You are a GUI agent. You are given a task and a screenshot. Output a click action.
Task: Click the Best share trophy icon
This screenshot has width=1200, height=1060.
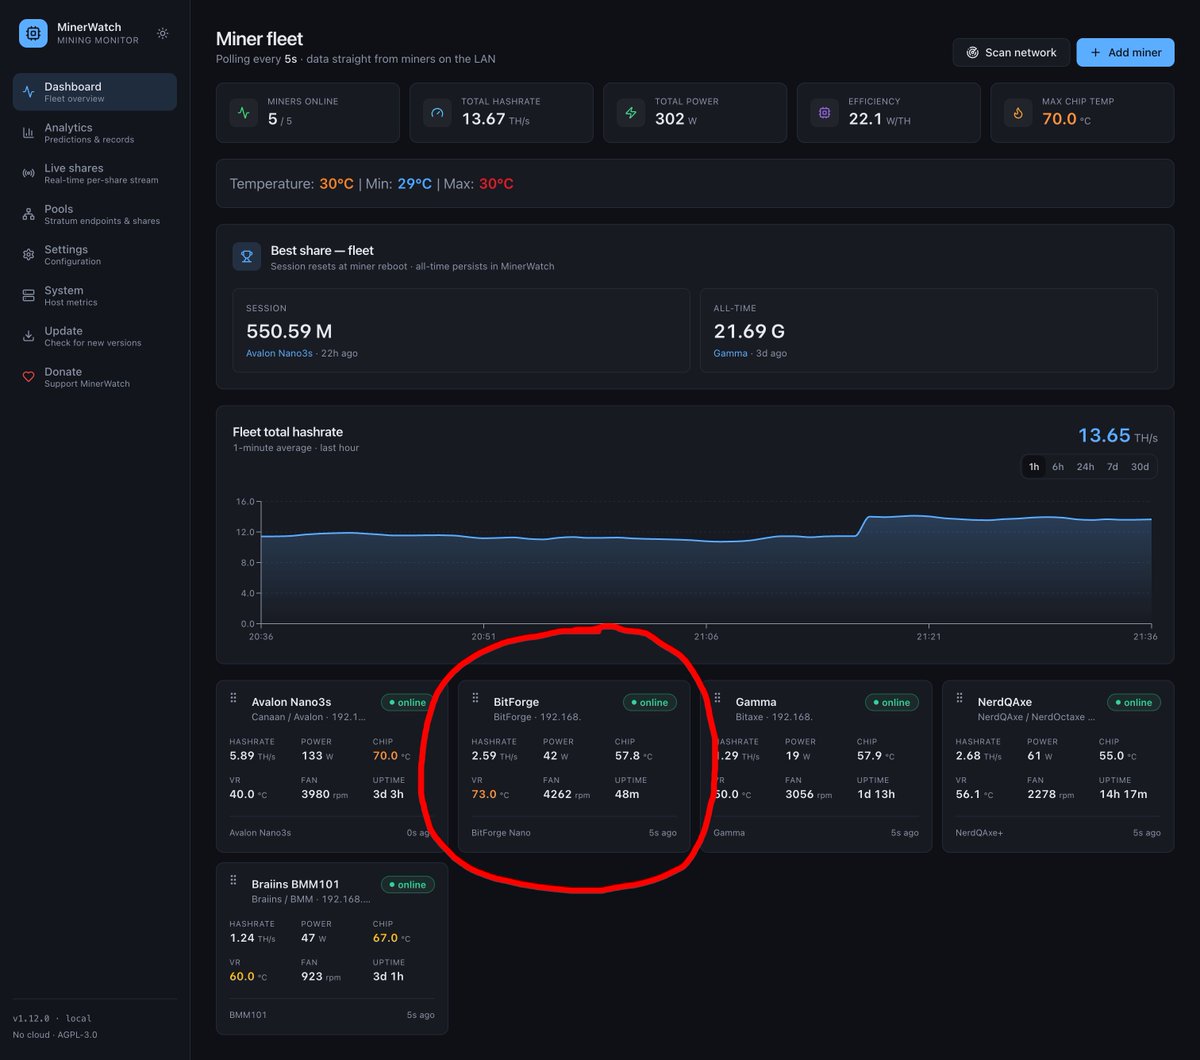pyautogui.click(x=247, y=256)
